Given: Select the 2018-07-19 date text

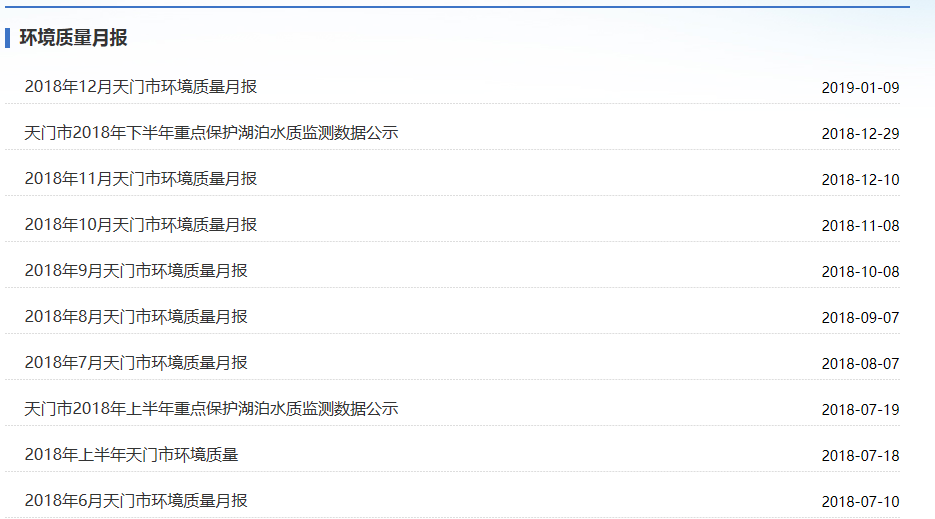Looking at the screenshot, I should pos(860,410).
